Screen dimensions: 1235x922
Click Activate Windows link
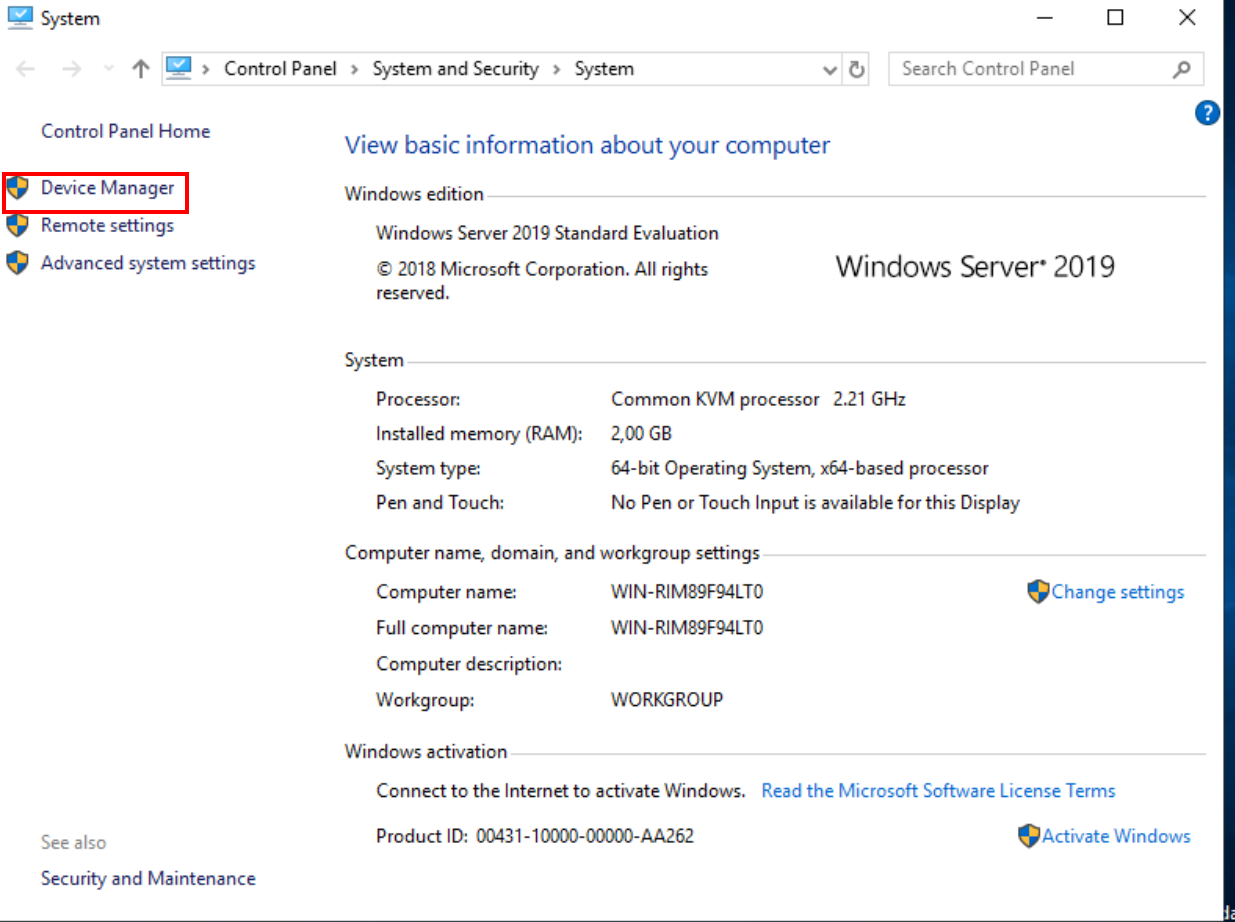(1116, 836)
